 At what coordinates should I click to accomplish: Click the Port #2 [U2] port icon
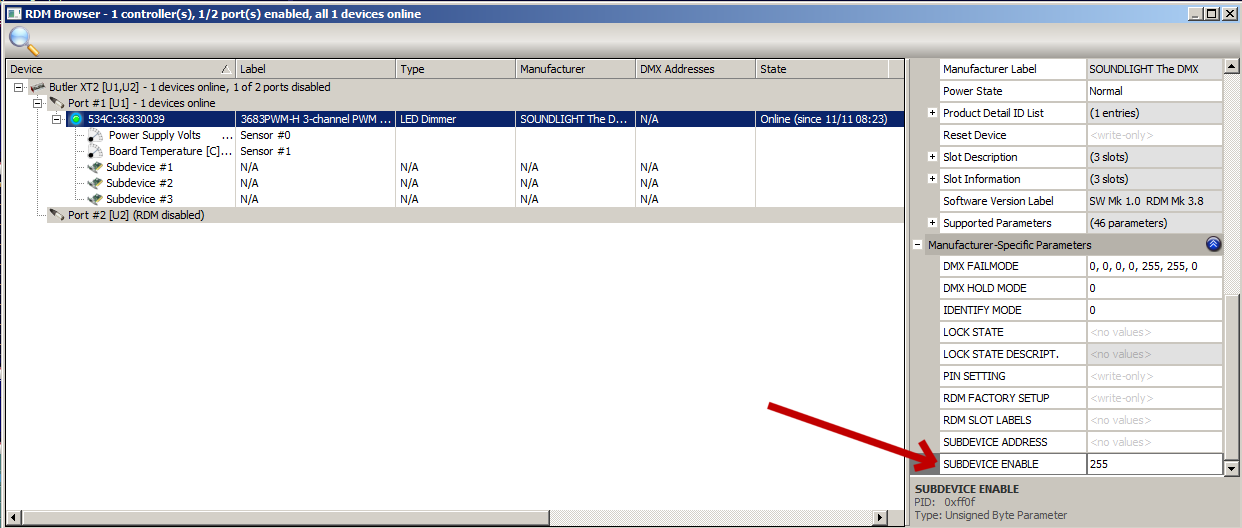coord(57,215)
